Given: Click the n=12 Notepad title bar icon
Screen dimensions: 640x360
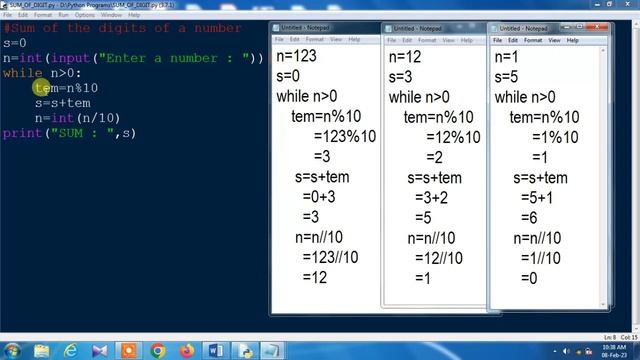Looking at the screenshot, I should click(388, 29).
